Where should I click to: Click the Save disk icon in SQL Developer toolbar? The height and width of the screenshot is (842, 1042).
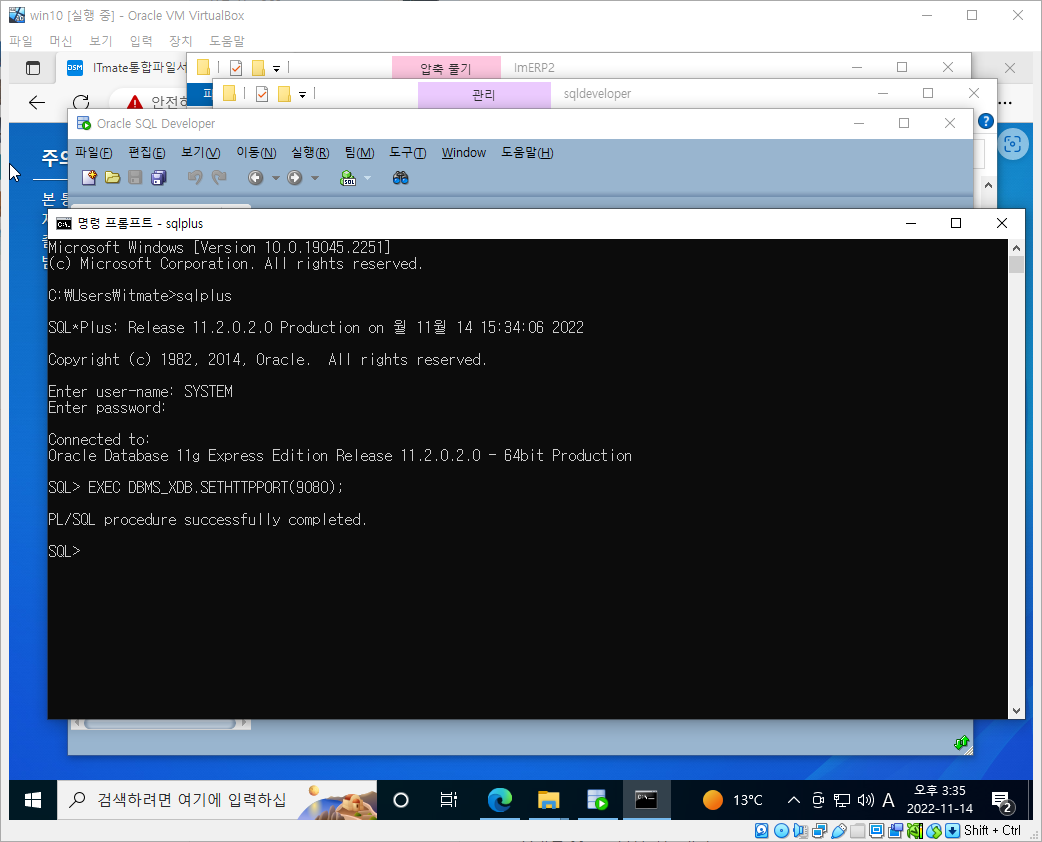135,177
